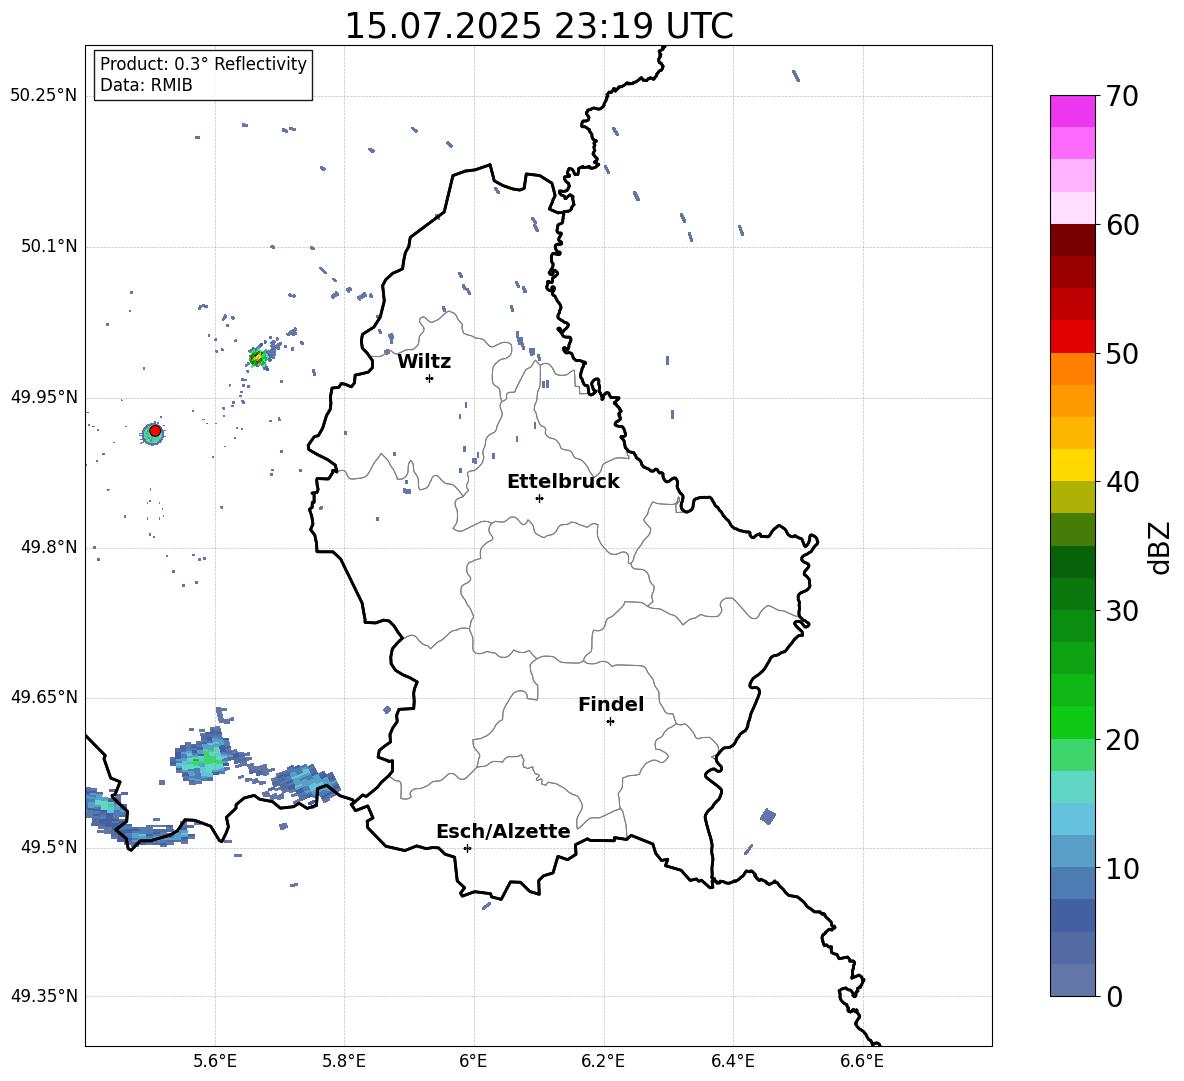
Task: Click the 6.2°E longitude label
Action: click(603, 1061)
